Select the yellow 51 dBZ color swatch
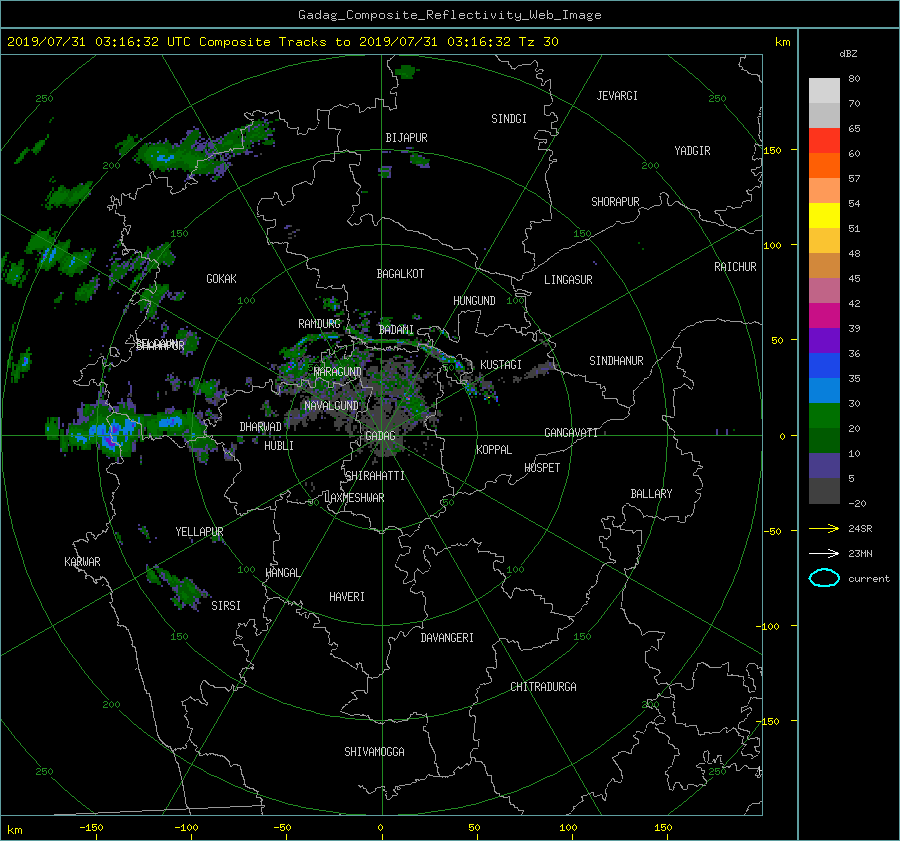The width and height of the screenshot is (900, 841). (x=824, y=215)
